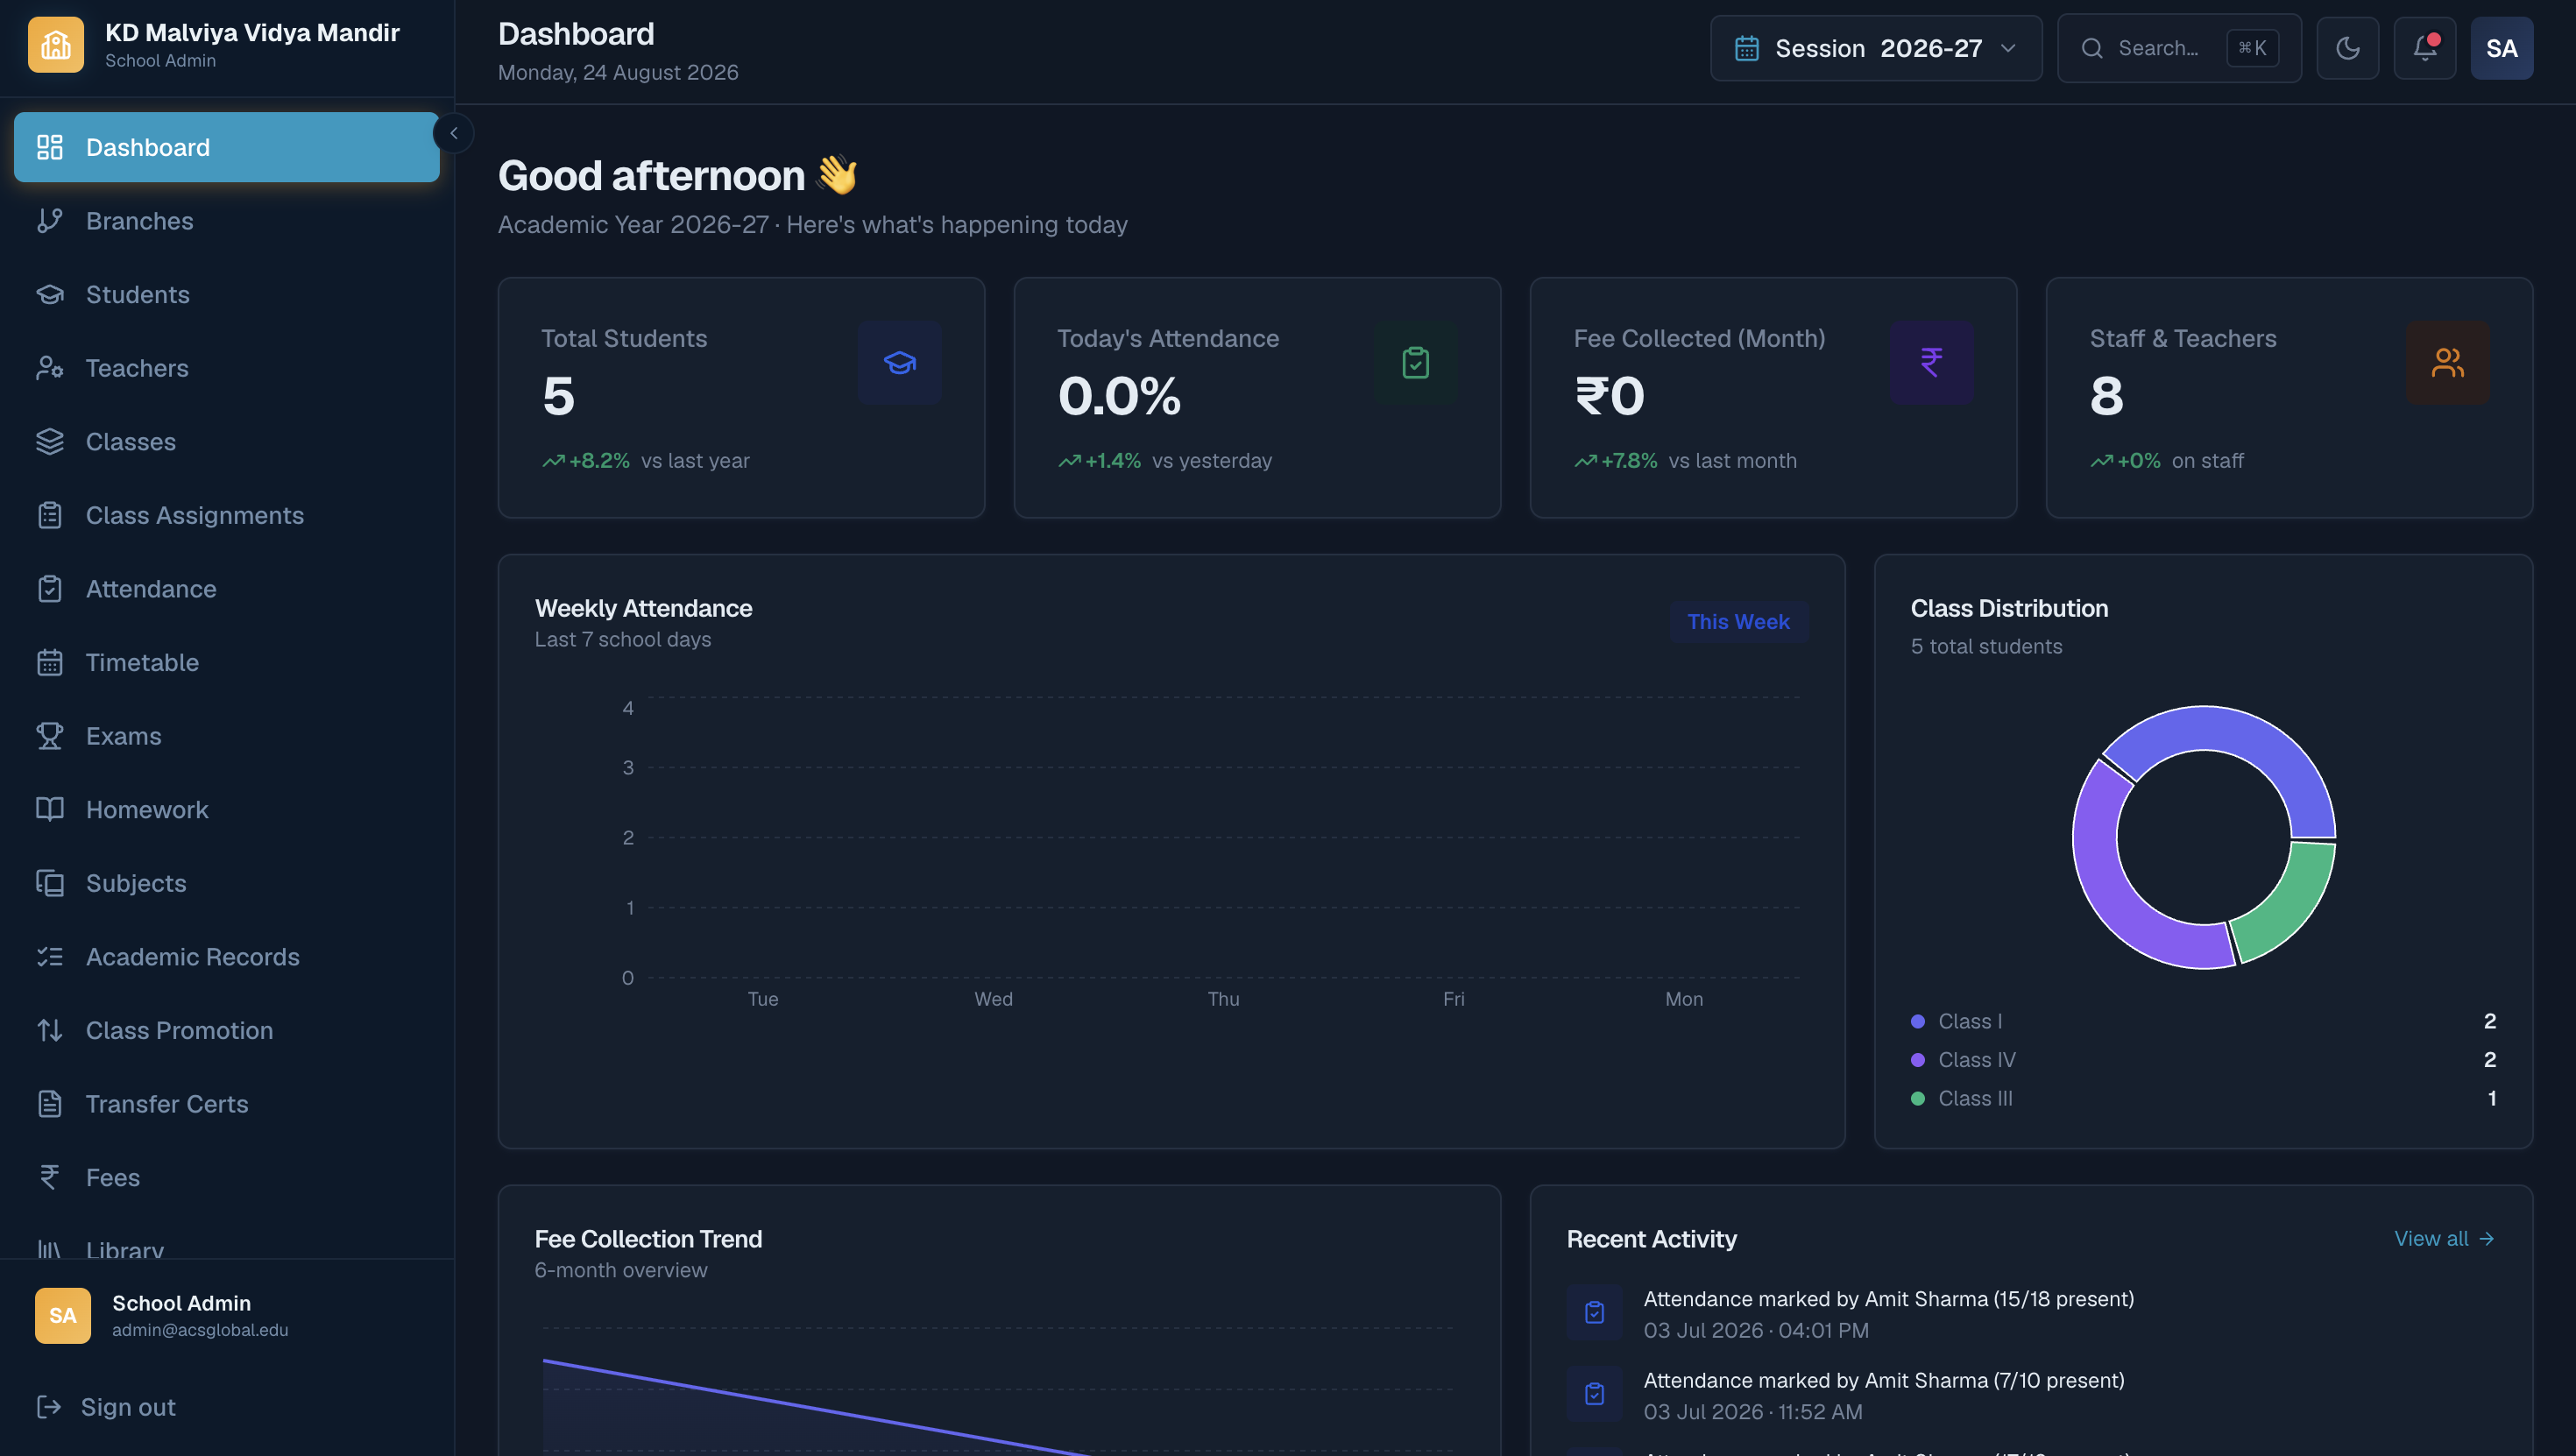
Task: Click the Weekly Attendance heading
Action: pyautogui.click(x=643, y=608)
